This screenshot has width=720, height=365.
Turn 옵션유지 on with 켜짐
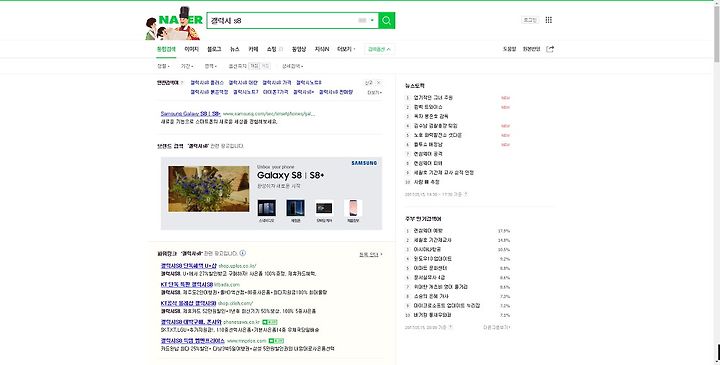(x=254, y=66)
